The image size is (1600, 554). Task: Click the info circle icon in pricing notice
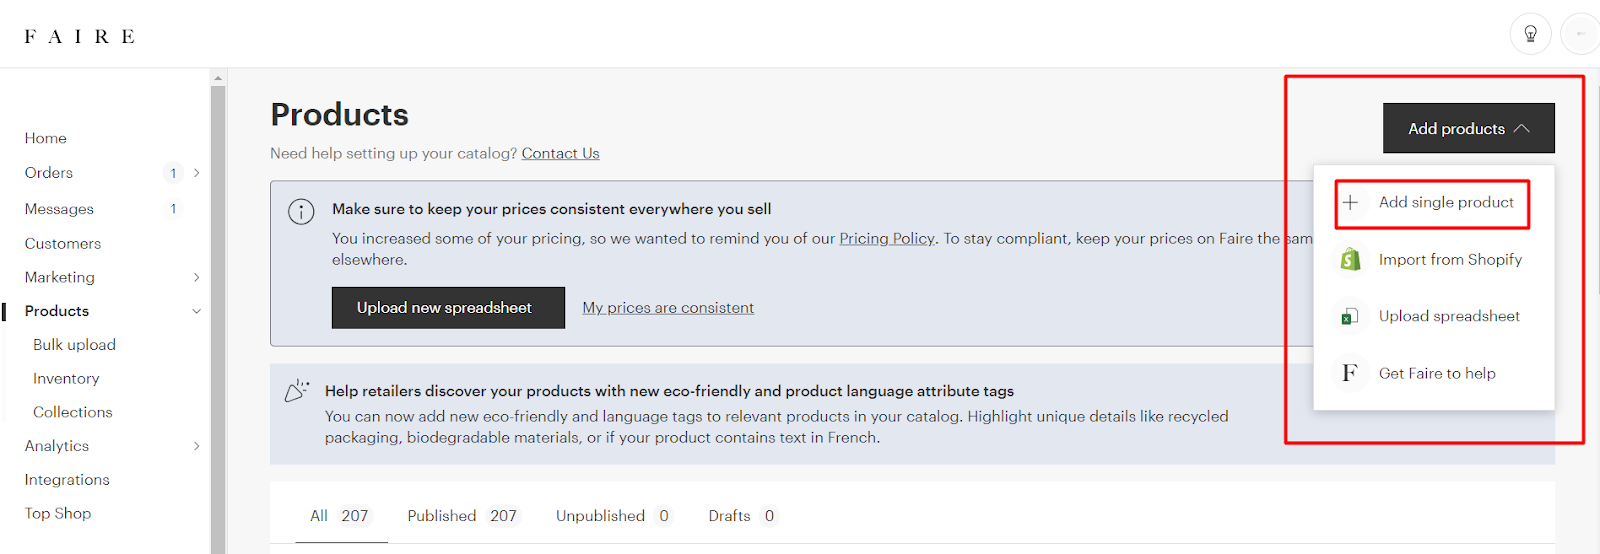tap(301, 212)
